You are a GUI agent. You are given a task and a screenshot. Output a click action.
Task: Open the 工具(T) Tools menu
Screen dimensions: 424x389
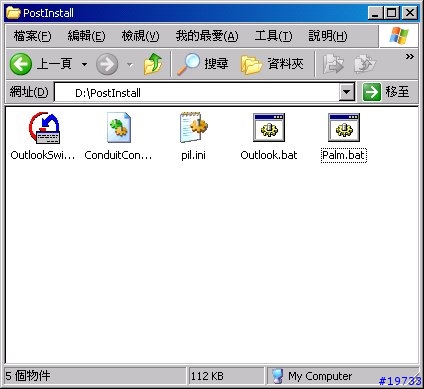273,36
